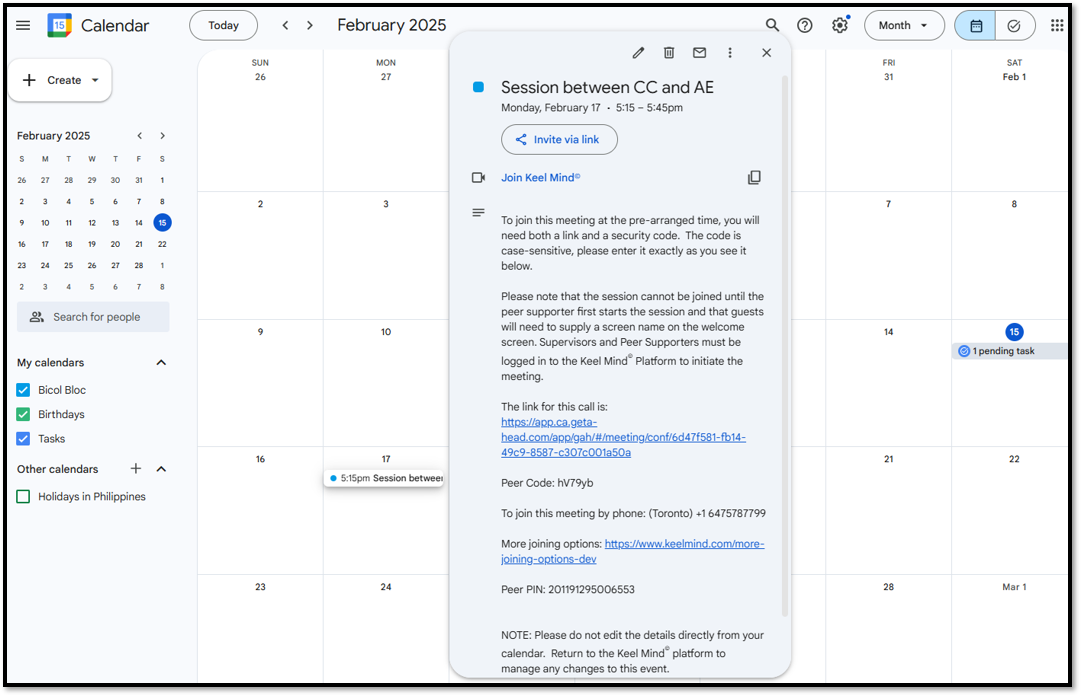Open the Join Keel Mind link

[x=540, y=177]
